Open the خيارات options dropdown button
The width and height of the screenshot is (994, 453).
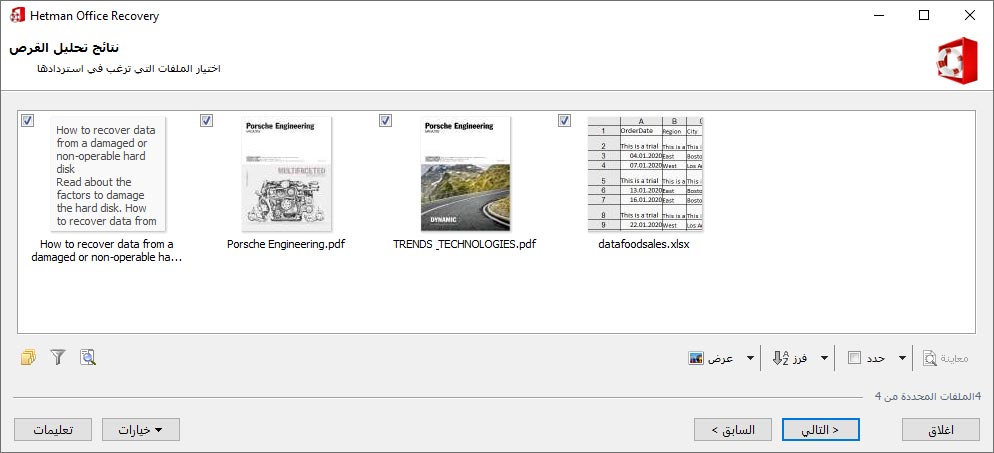[141, 430]
